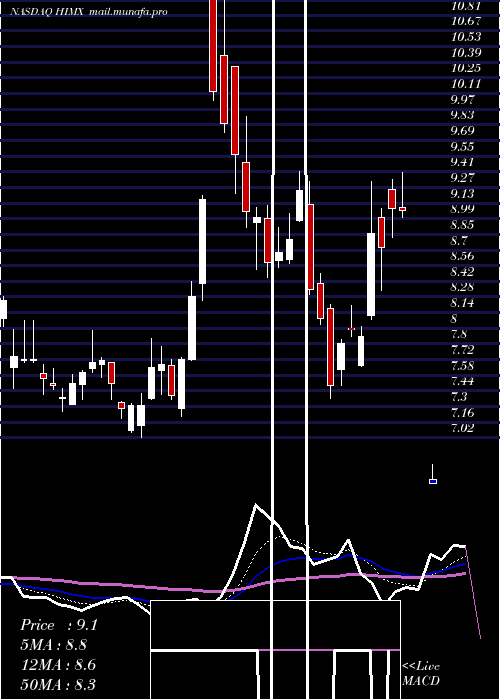500x700 pixels.
Task: Click the 8.14 price axis label
Action: coord(463,303)
